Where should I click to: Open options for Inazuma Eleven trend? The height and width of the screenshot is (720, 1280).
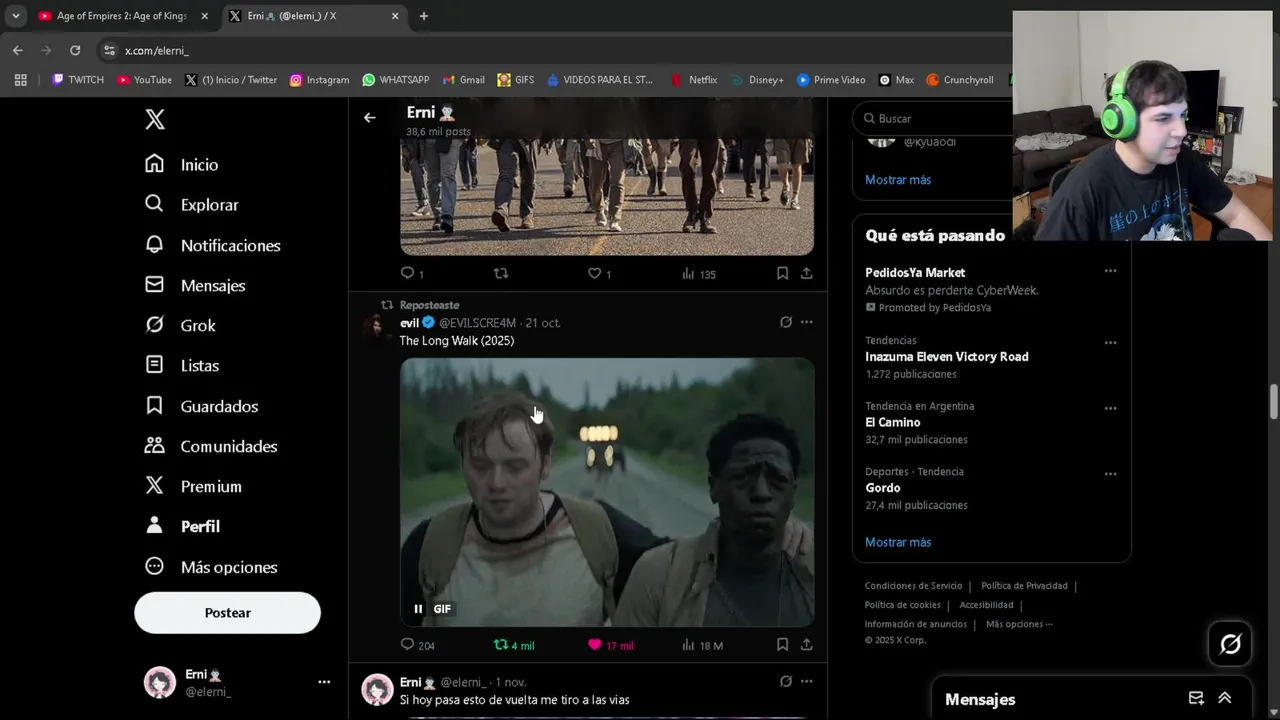(x=1110, y=343)
